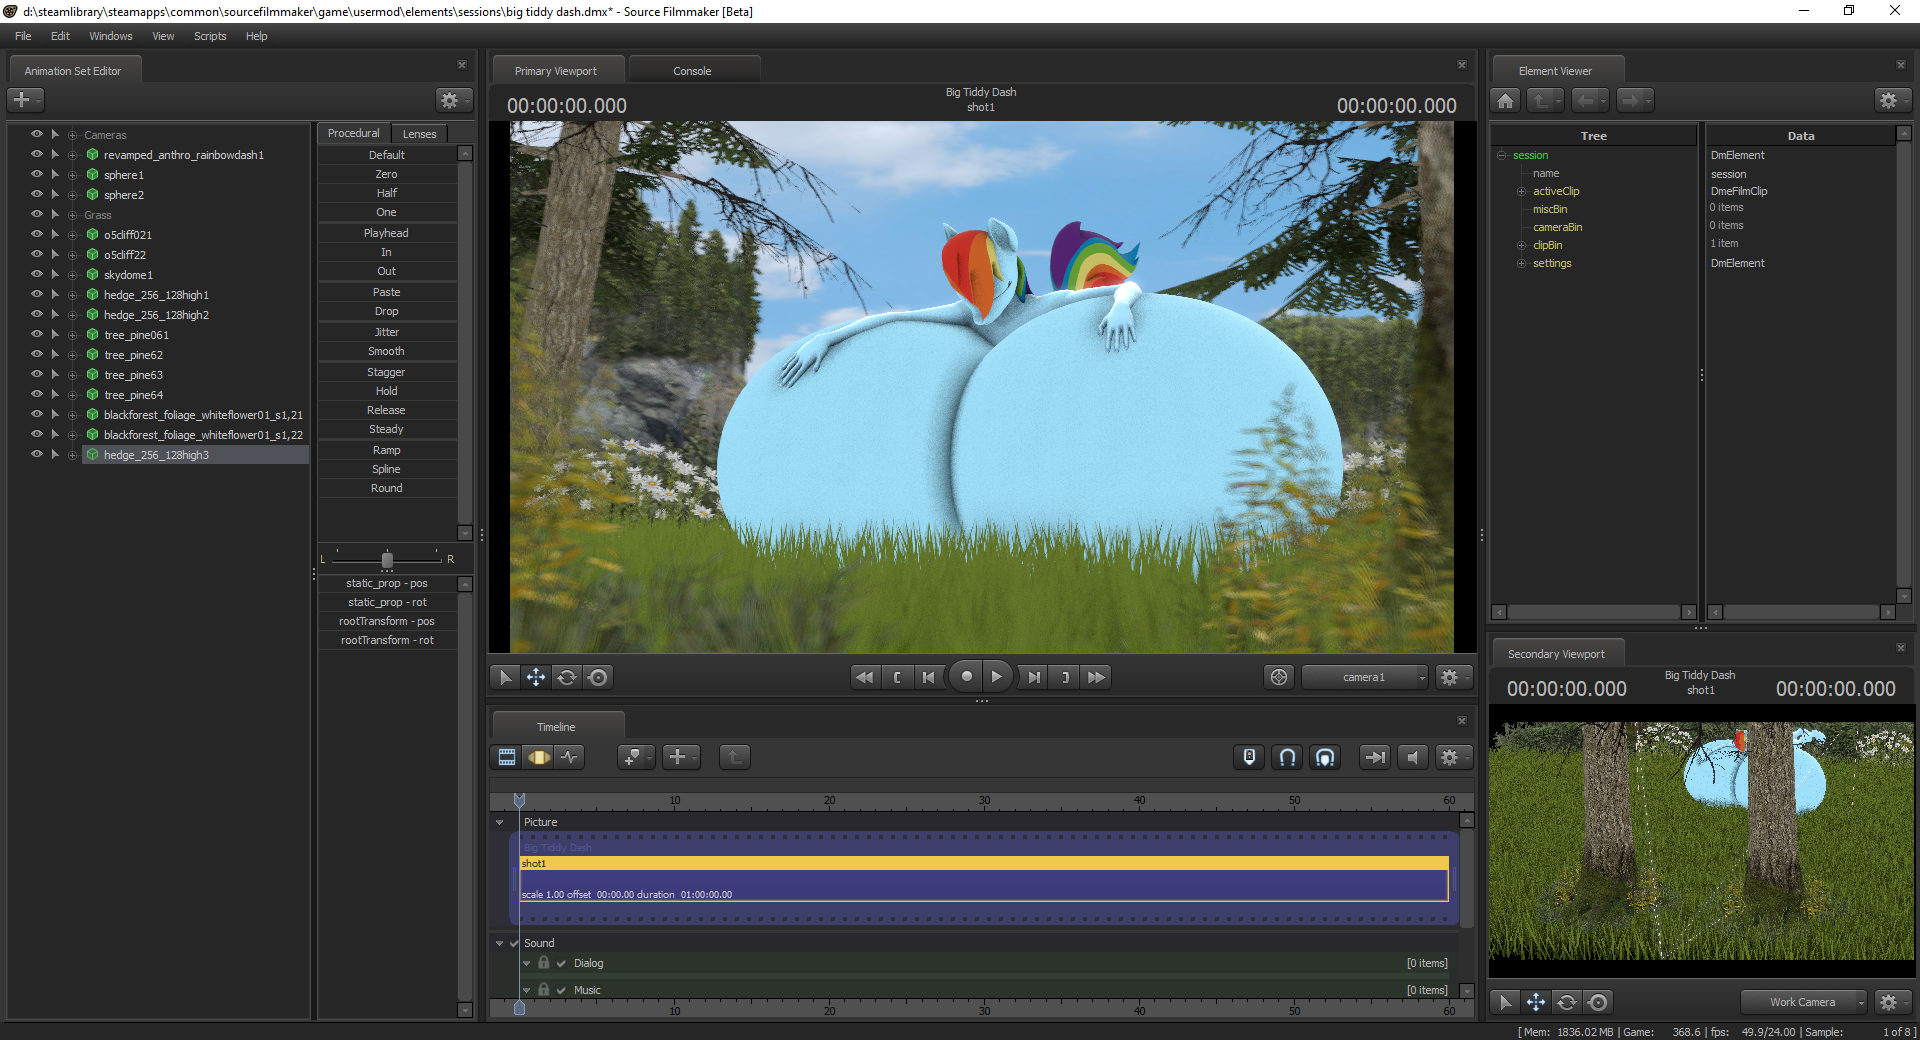This screenshot has width=1920, height=1040.
Task: Jump forward with the fast-forward button
Action: pyautogui.click(x=1097, y=677)
